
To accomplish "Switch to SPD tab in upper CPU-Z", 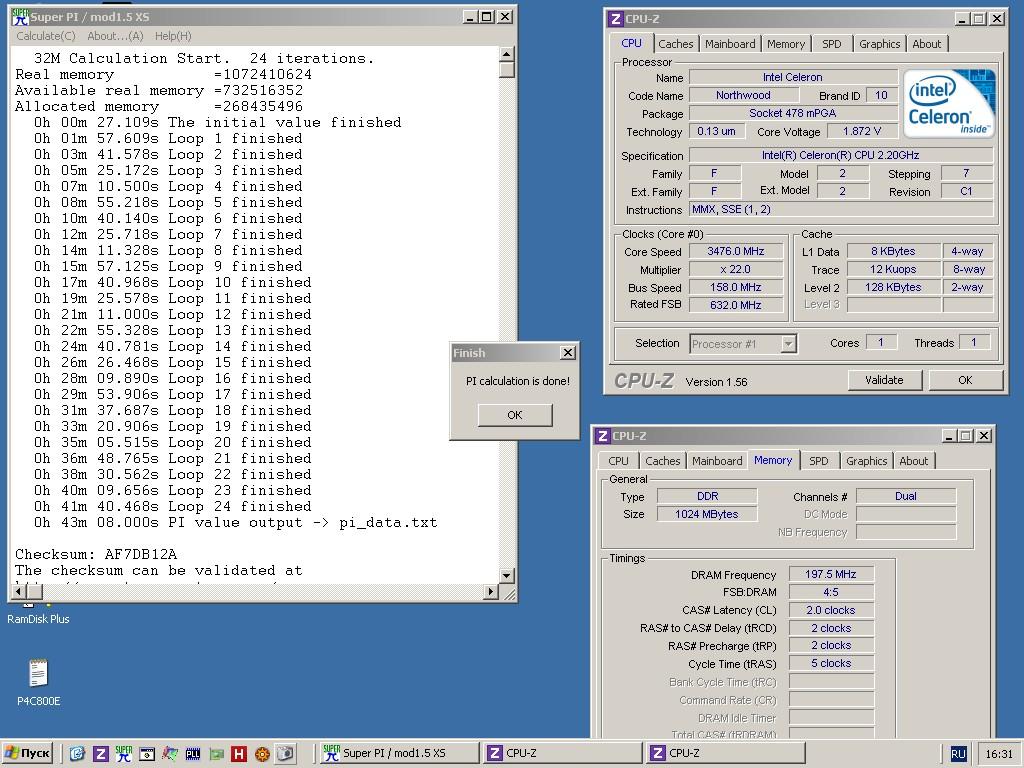I will tap(831, 44).
